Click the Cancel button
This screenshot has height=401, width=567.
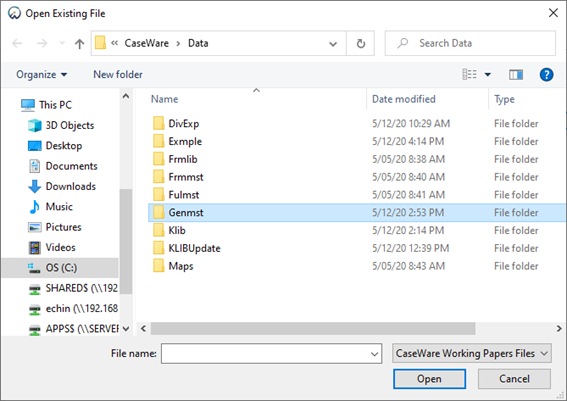pyautogui.click(x=514, y=379)
